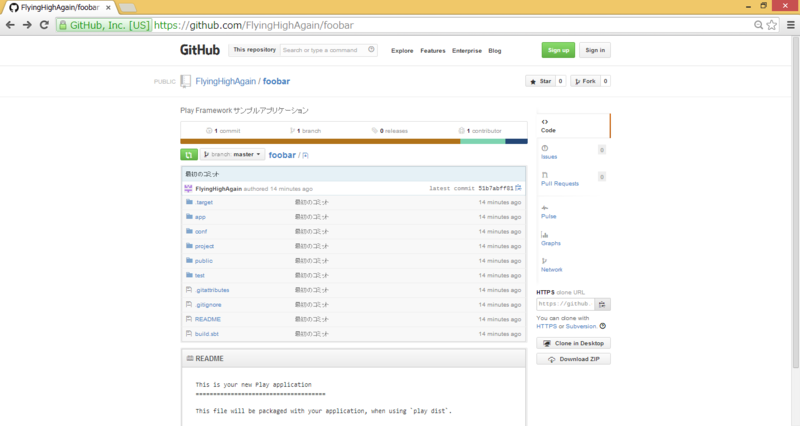Click the green compare and review button
Image resolution: width=800 pixels, height=426 pixels.
tap(189, 155)
